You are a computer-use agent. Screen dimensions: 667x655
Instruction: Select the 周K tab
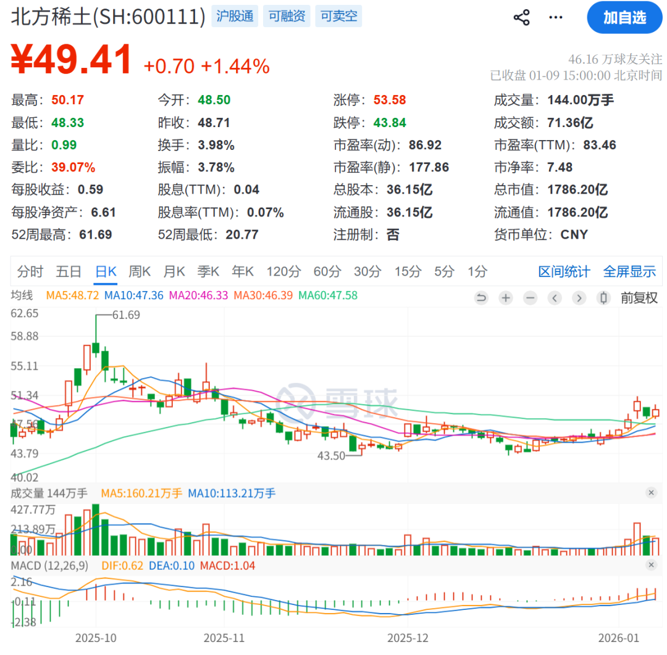tap(139, 271)
